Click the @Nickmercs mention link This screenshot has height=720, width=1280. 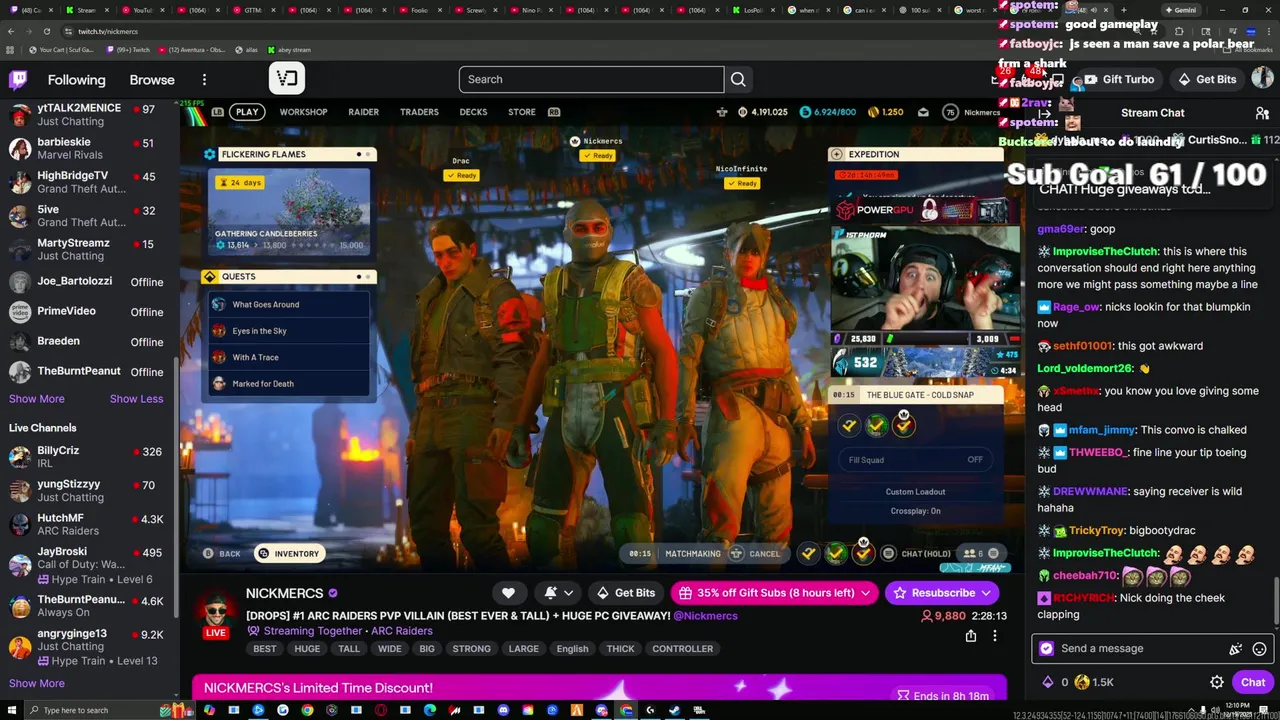pos(706,616)
